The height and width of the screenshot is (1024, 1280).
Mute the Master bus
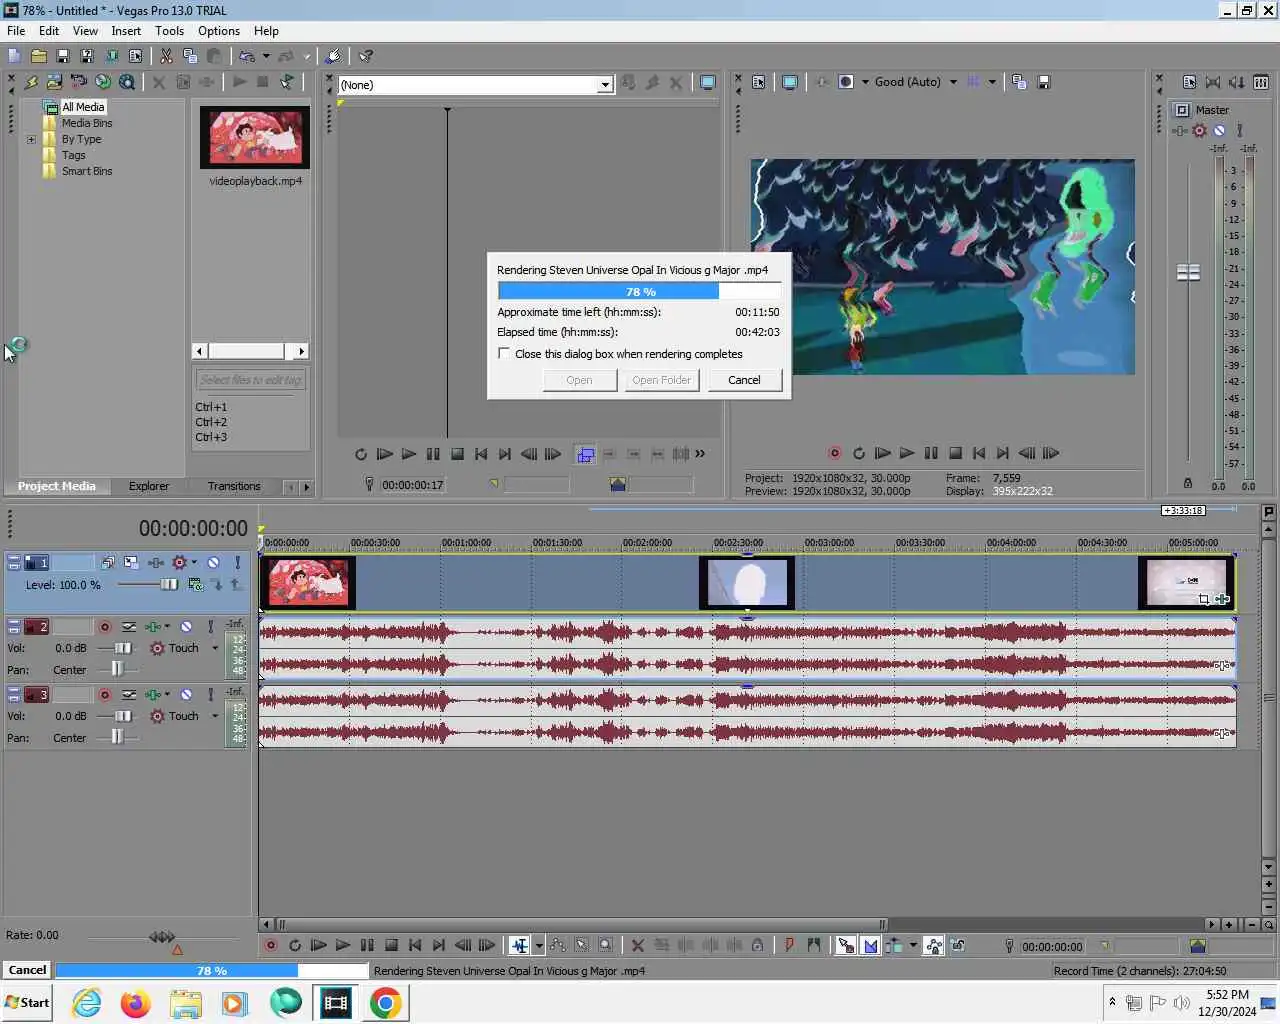[x=1219, y=130]
